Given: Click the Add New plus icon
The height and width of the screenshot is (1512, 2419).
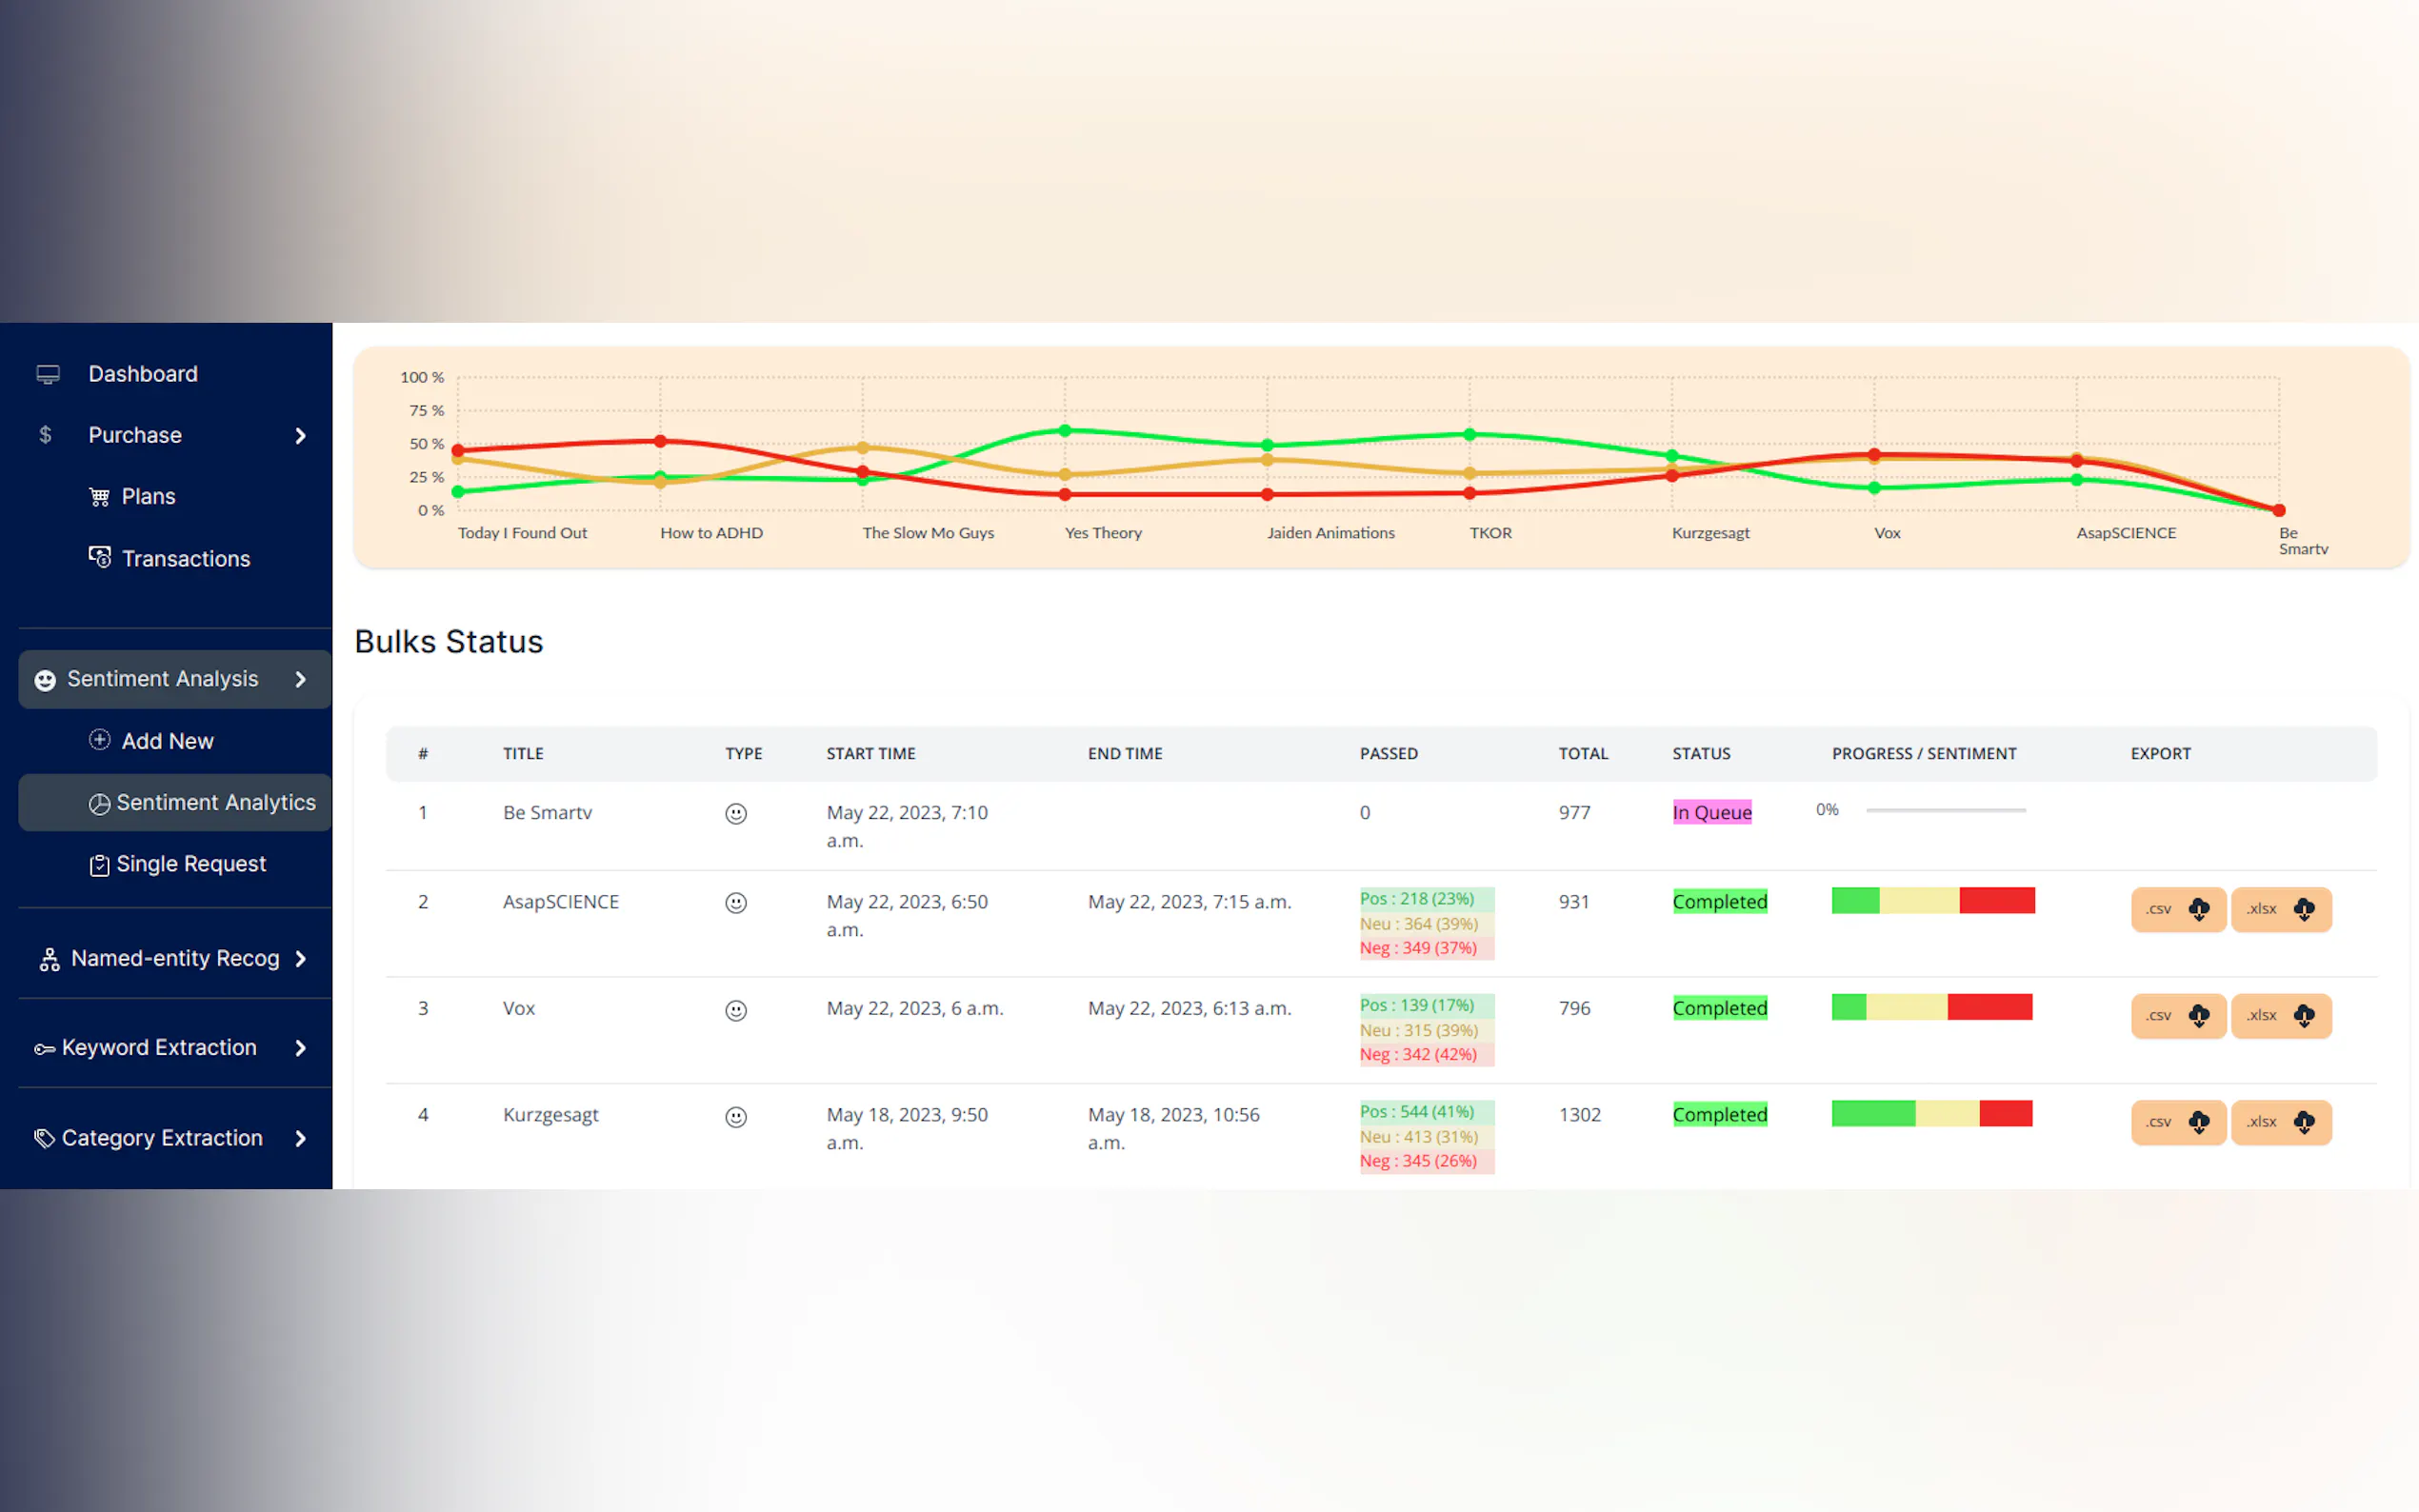Looking at the screenshot, I should tap(99, 740).
